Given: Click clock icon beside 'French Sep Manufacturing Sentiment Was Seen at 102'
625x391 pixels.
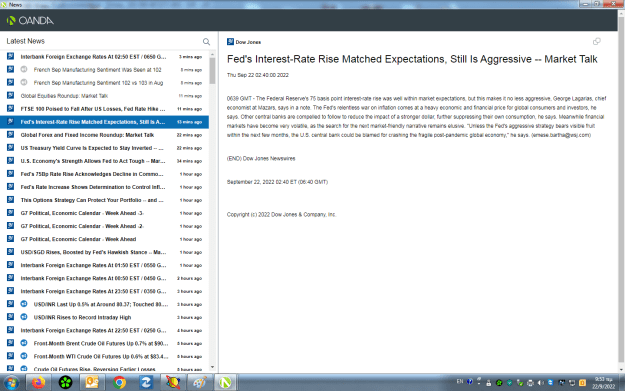Looking at the screenshot, I should [x=24, y=69].
